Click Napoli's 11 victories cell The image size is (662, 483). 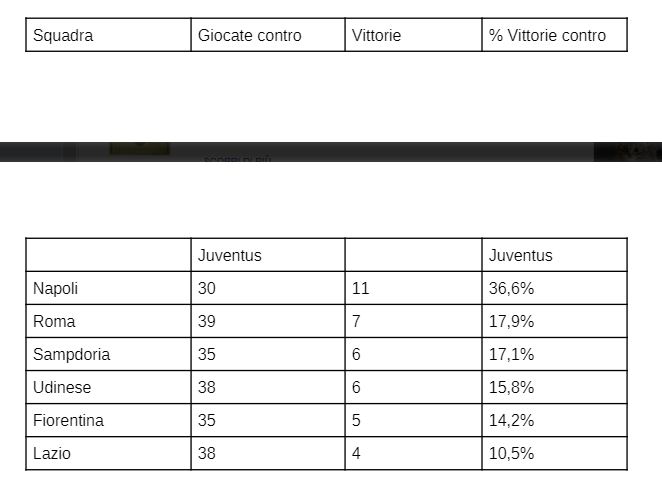361,288
